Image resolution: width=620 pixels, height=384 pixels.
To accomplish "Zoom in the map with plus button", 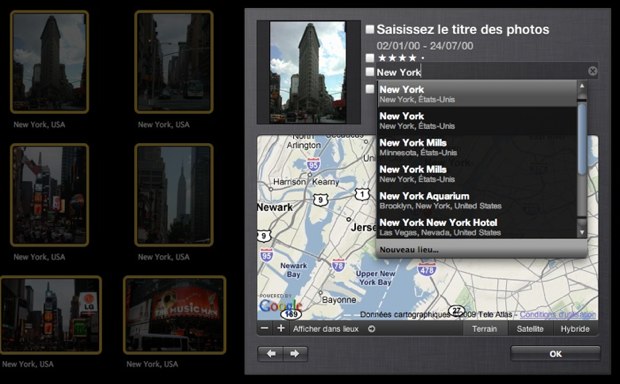I will coord(281,328).
